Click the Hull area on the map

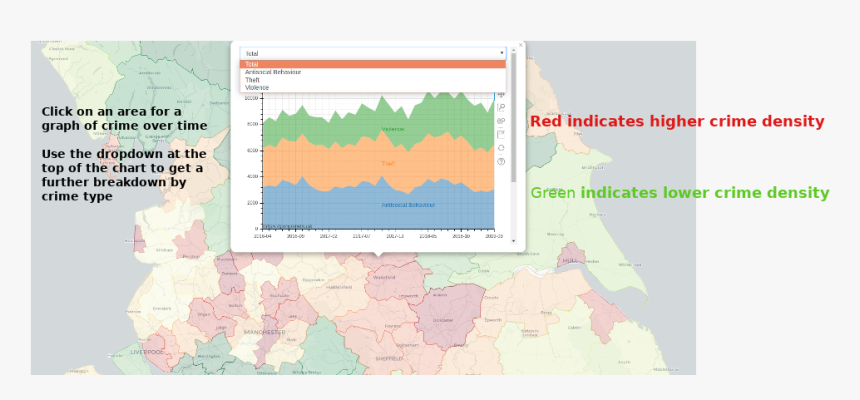click(571, 258)
